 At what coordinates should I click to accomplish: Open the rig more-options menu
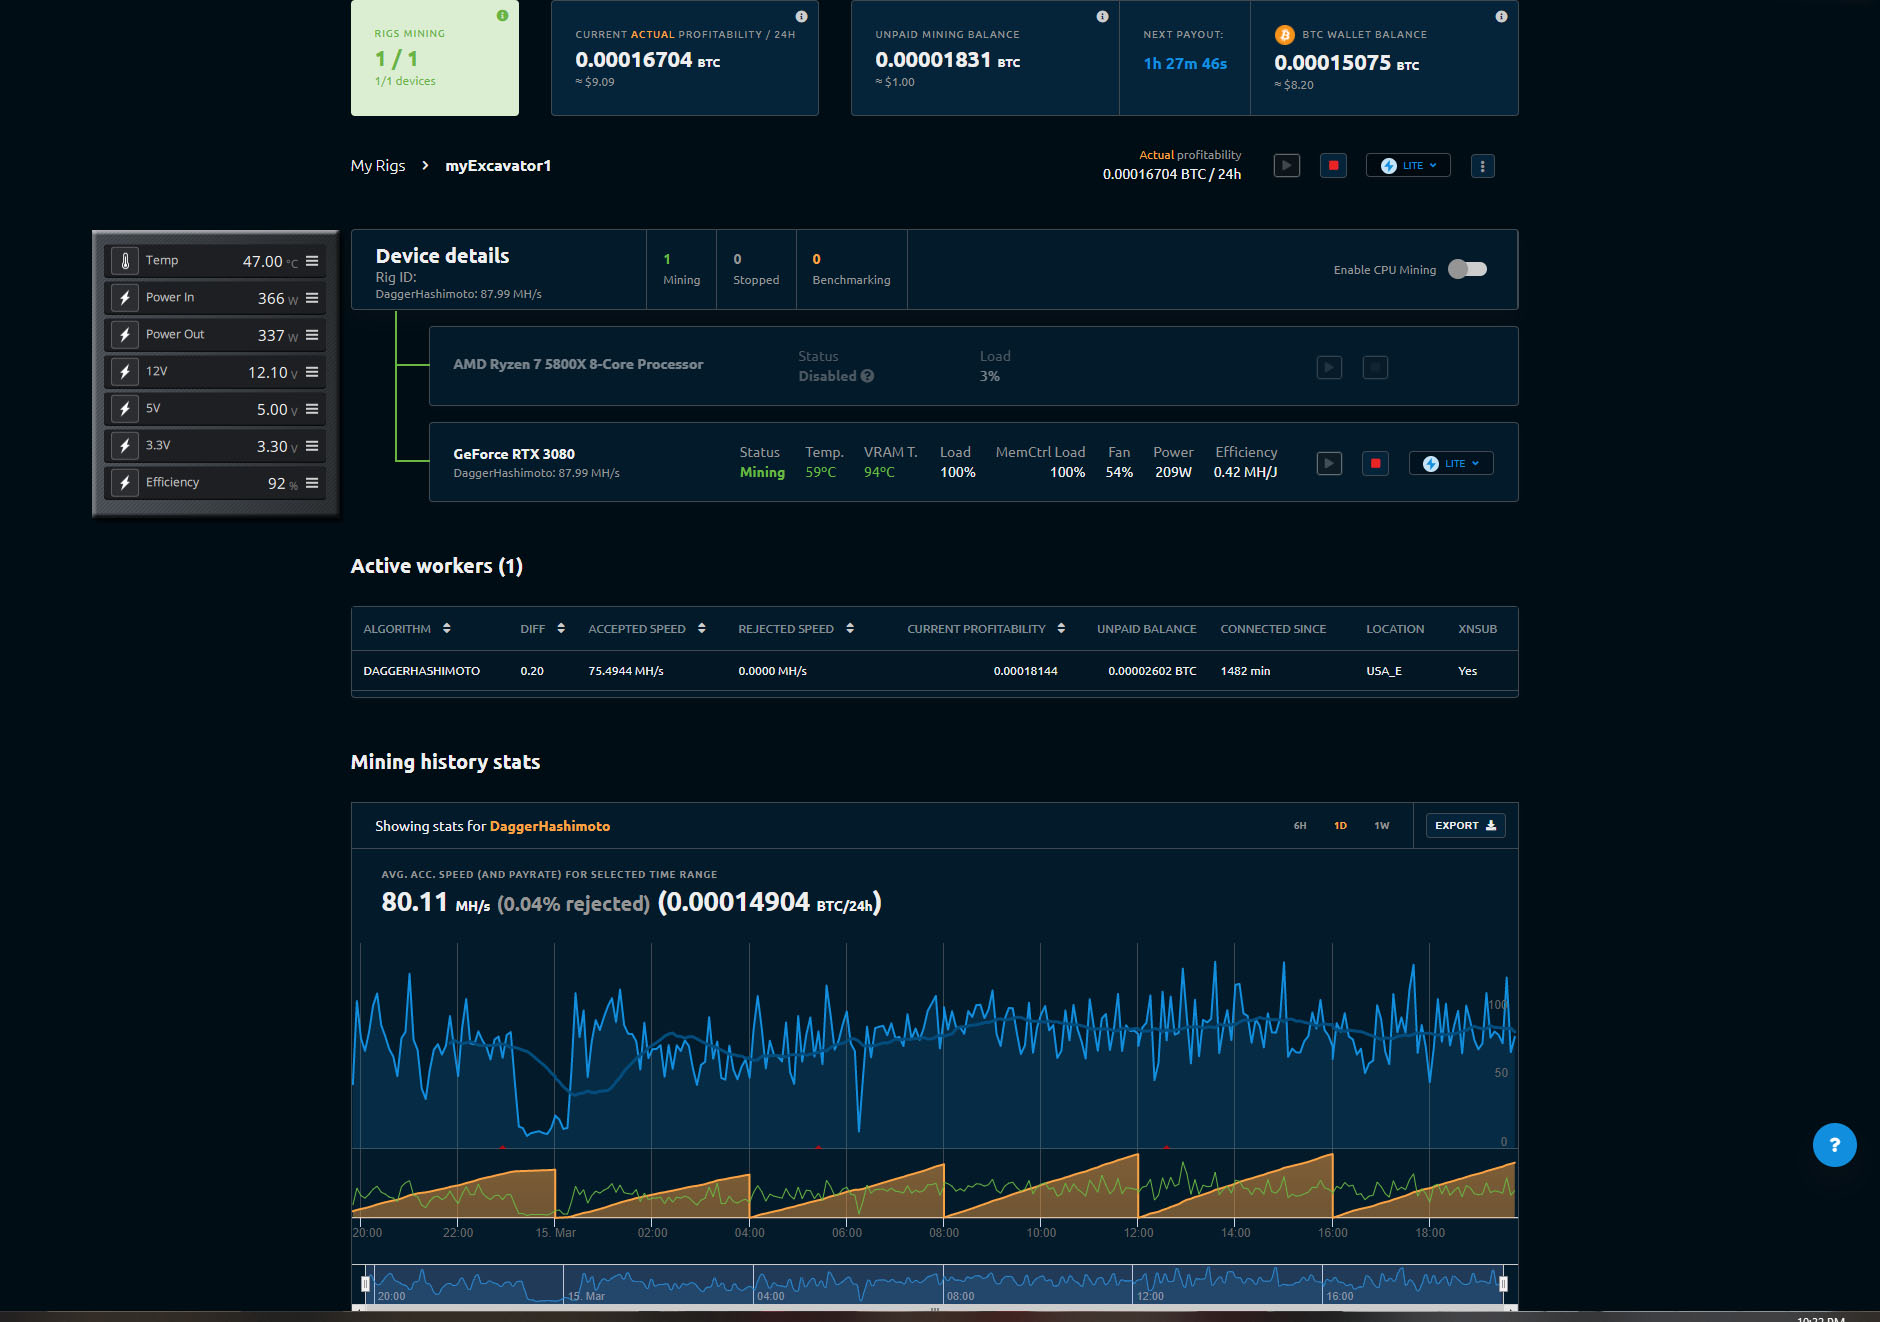click(1482, 166)
